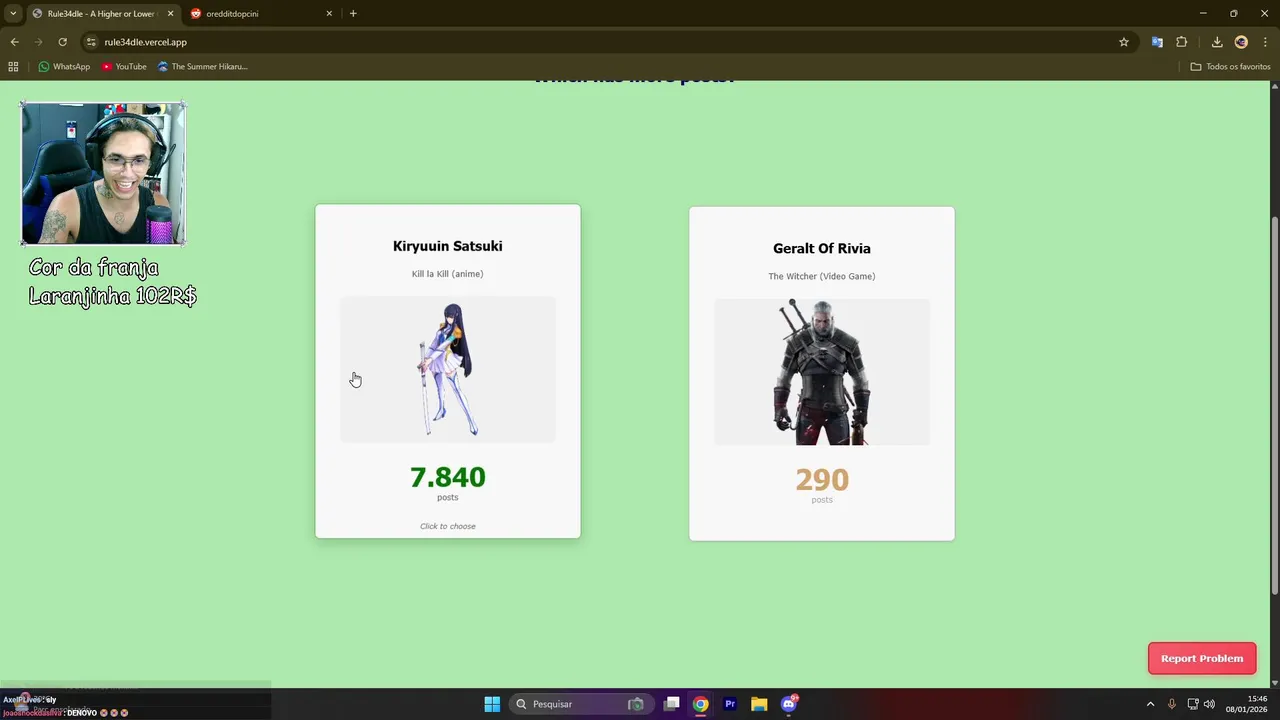Viewport: 1280px width, 720px height.
Task: Click The Witcher (Video Game) subtitle
Action: tap(822, 276)
